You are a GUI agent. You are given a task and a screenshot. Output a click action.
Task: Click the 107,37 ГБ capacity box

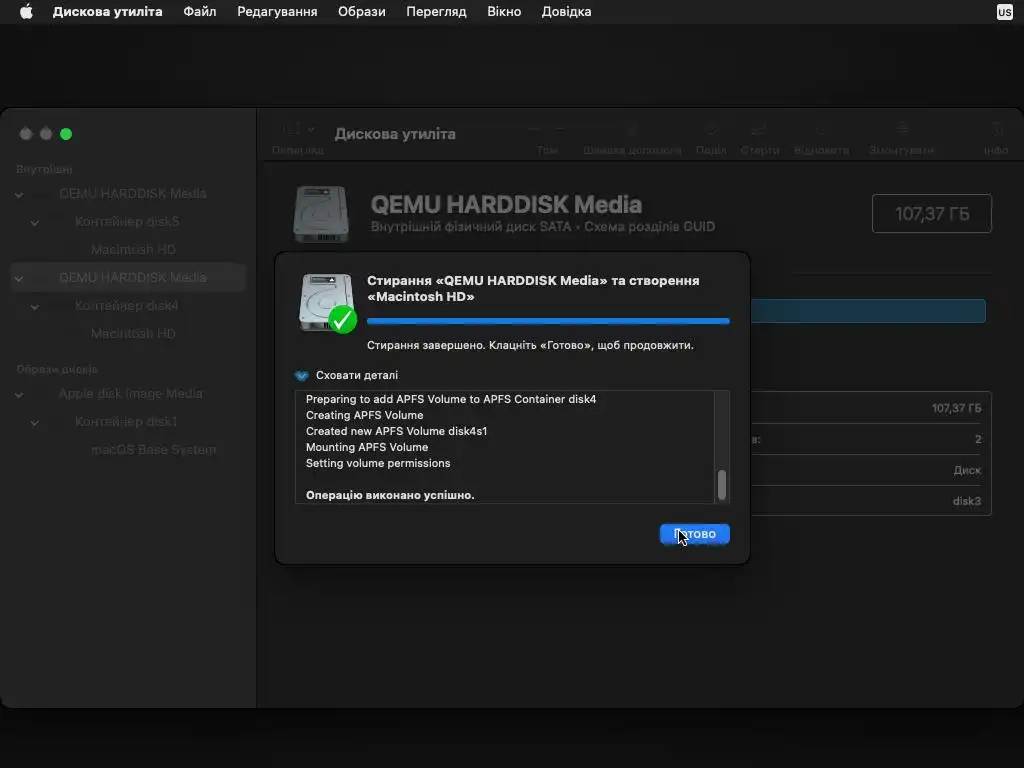(x=932, y=214)
